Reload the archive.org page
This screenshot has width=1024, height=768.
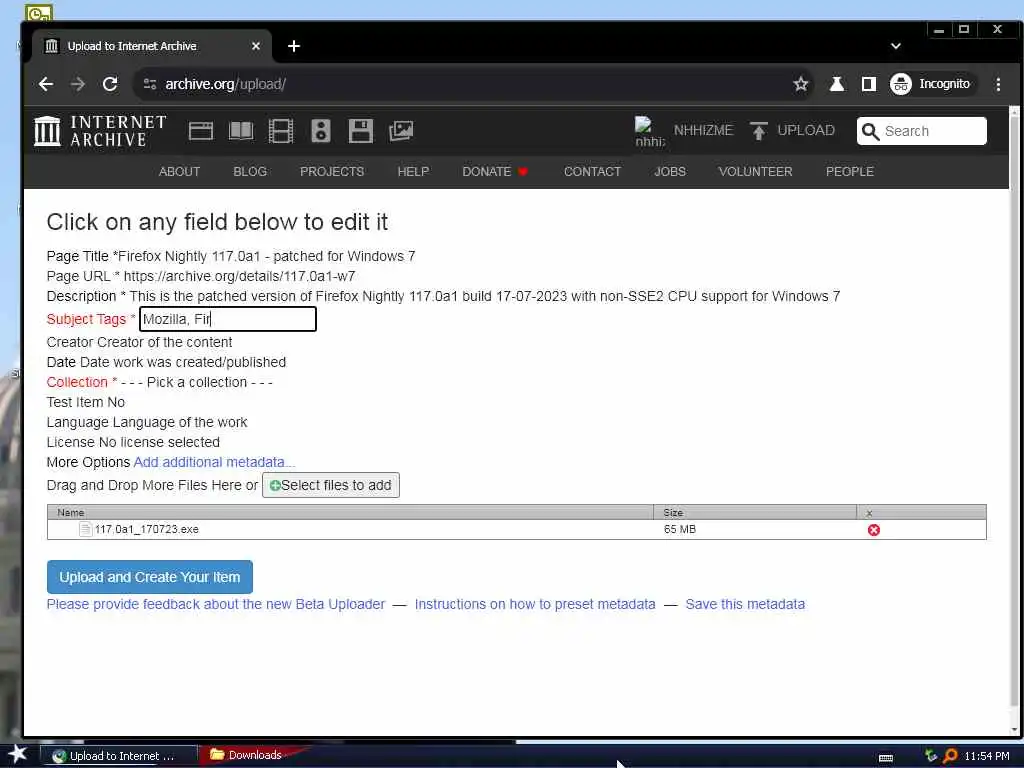110,84
